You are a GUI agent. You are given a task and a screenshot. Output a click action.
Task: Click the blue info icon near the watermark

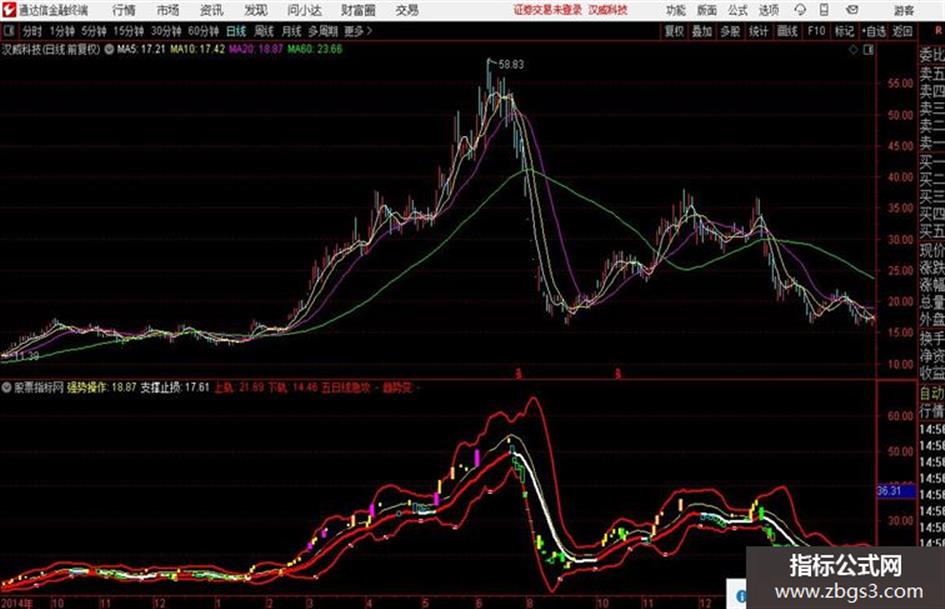click(741, 596)
